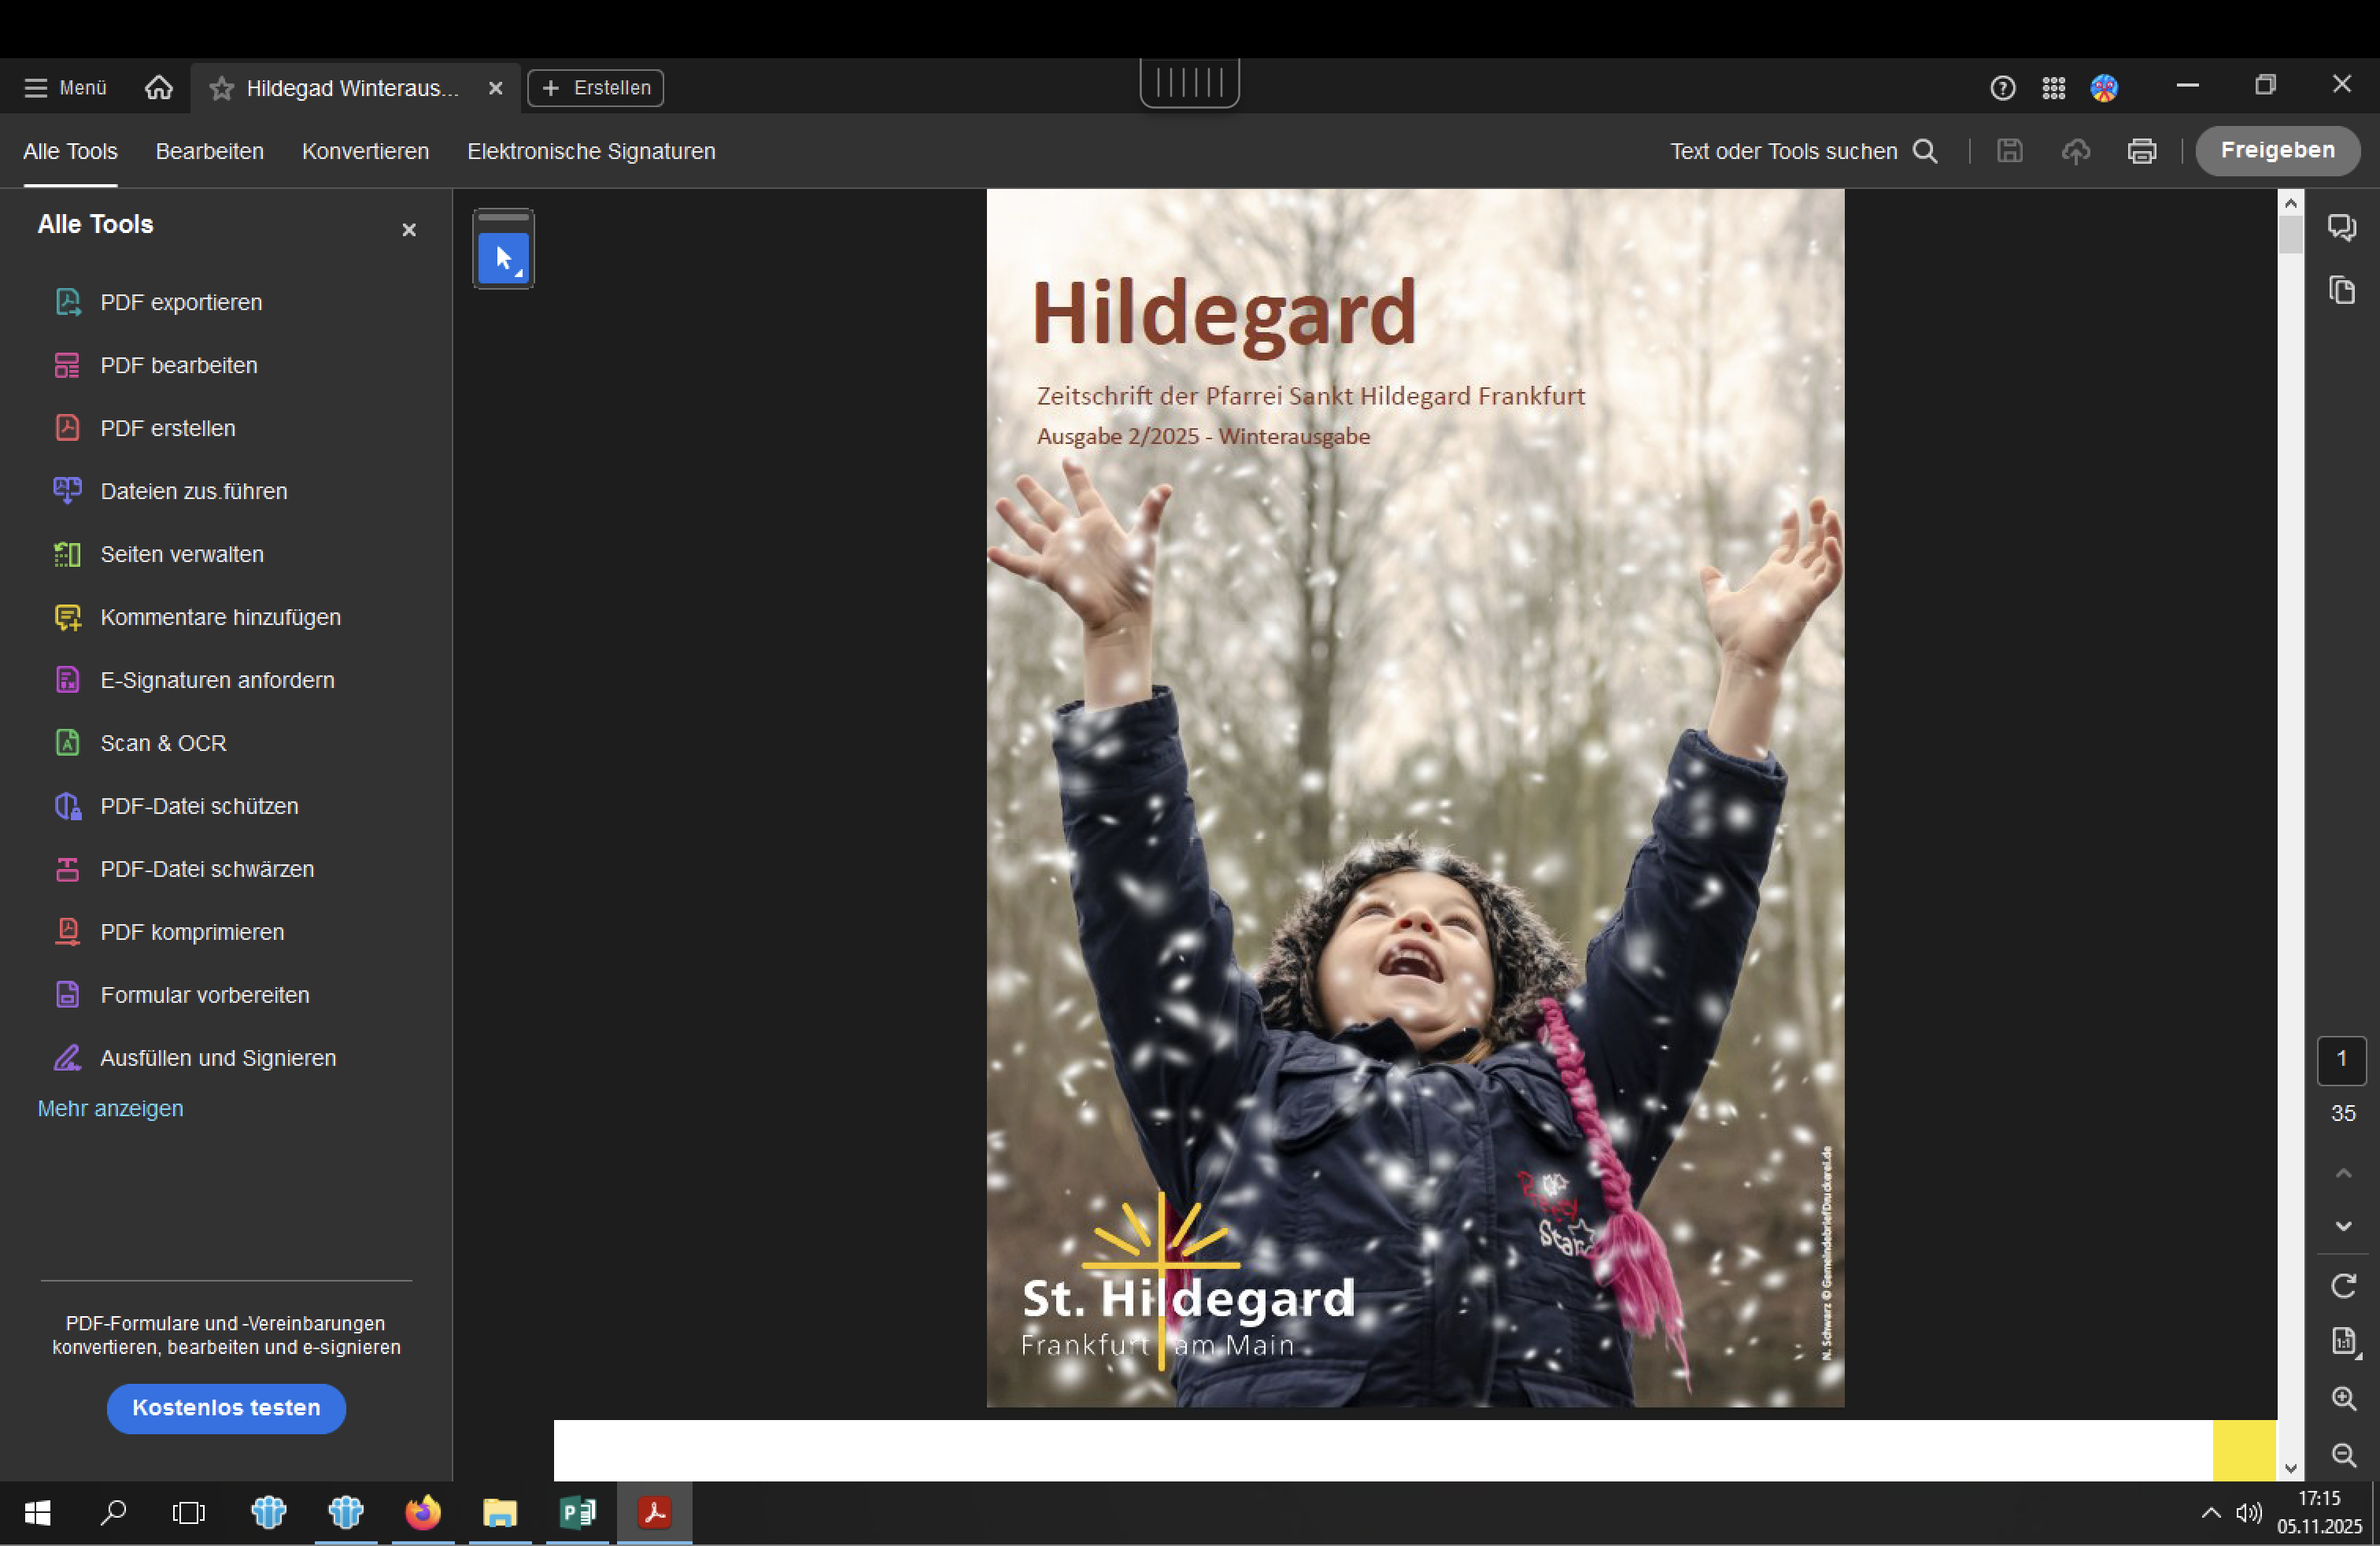The image size is (2380, 1546).
Task: Open the page display options dropdown icon
Action: click(x=2343, y=1342)
